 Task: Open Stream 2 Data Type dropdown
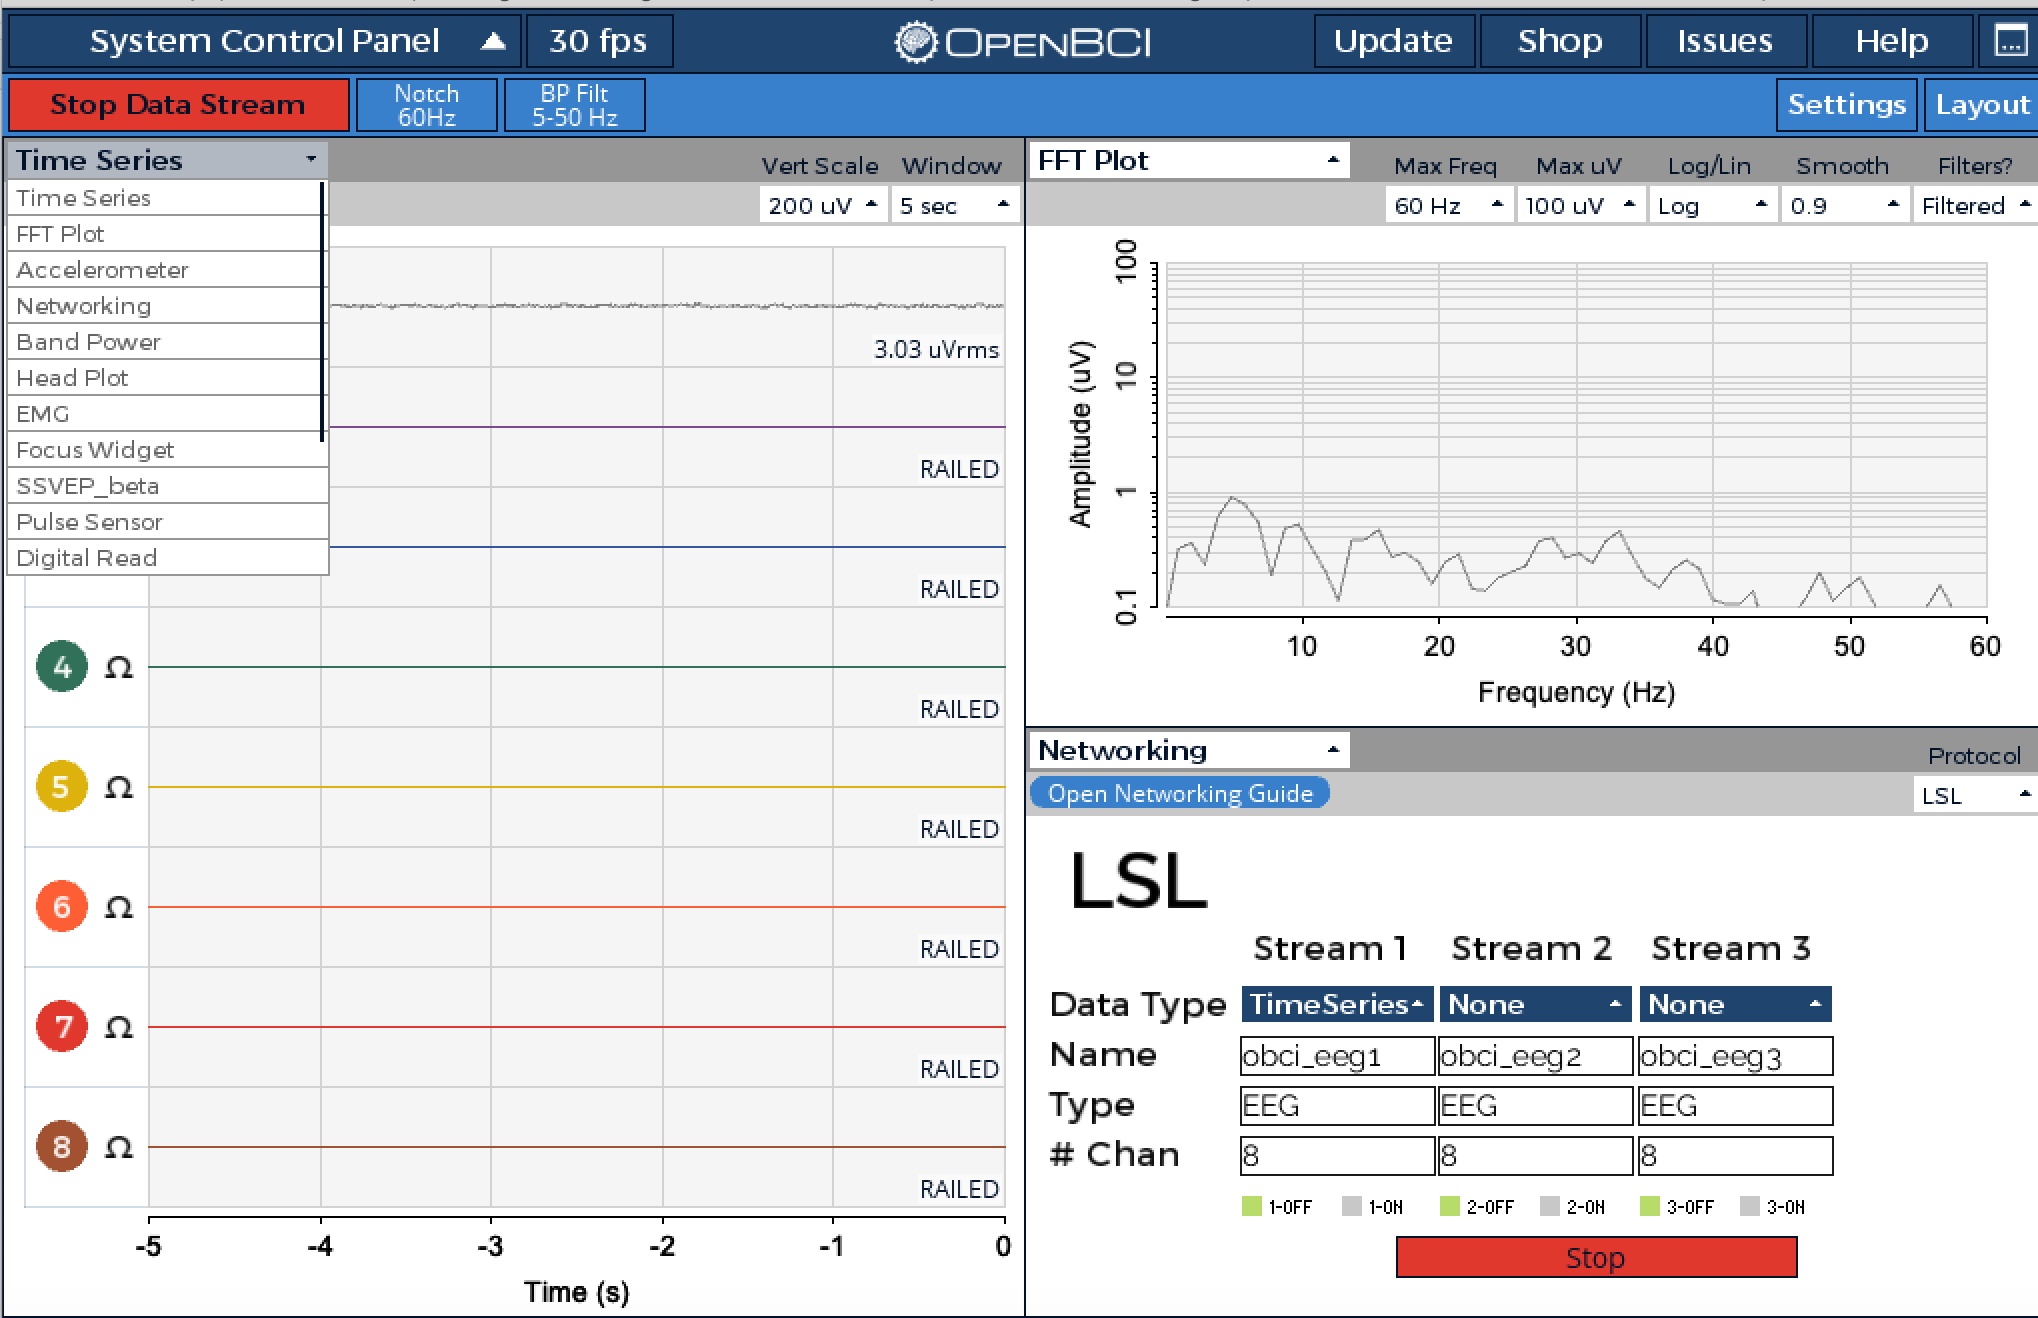coord(1534,1004)
